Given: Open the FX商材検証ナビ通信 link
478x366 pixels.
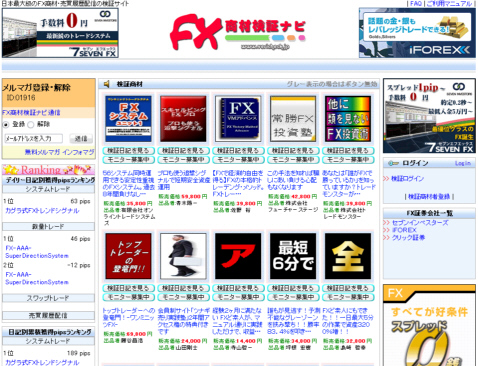Looking at the screenshot, I should (31, 113).
